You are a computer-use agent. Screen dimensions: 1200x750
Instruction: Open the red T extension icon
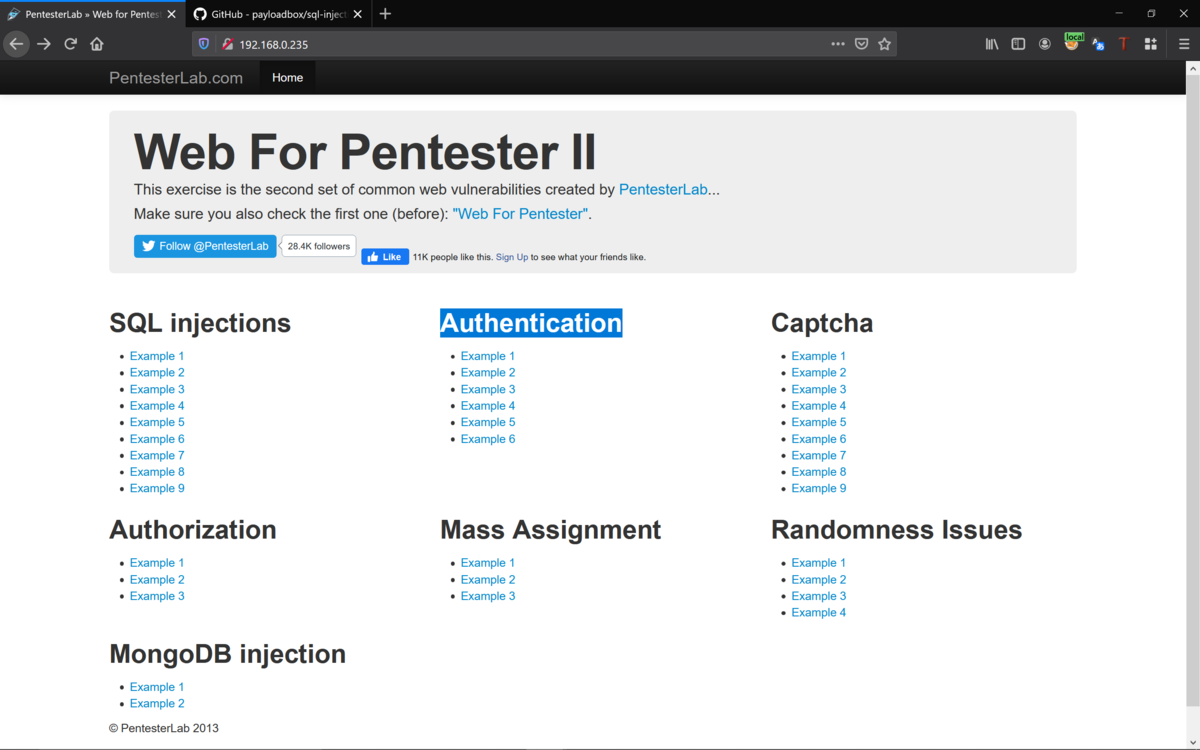coord(1123,44)
